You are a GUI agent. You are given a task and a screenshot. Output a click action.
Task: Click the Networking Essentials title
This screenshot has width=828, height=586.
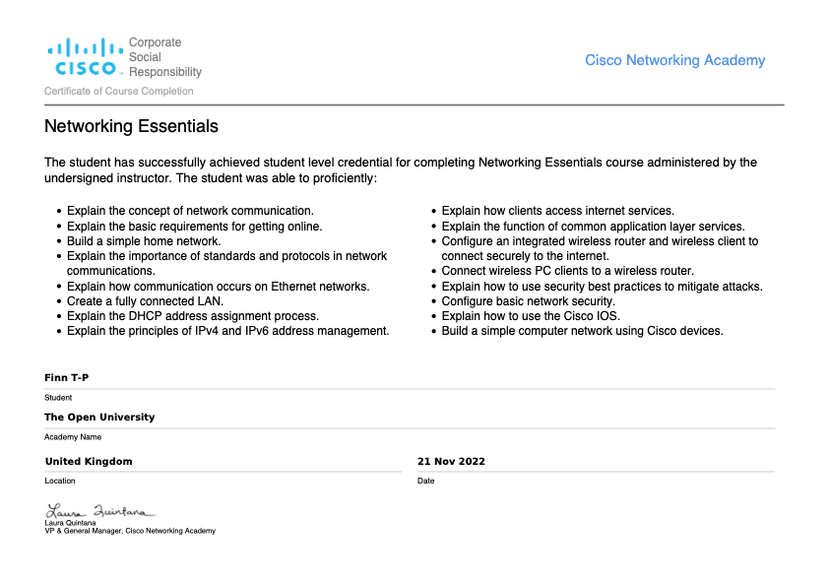(131, 127)
